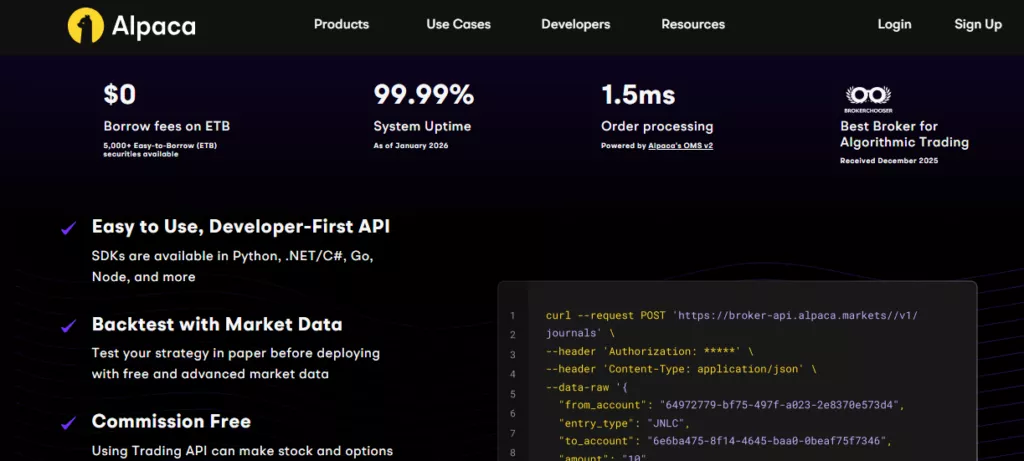Click the Alpaca yellow logo icon
Screen dimensions: 1024x461
tap(86, 25)
